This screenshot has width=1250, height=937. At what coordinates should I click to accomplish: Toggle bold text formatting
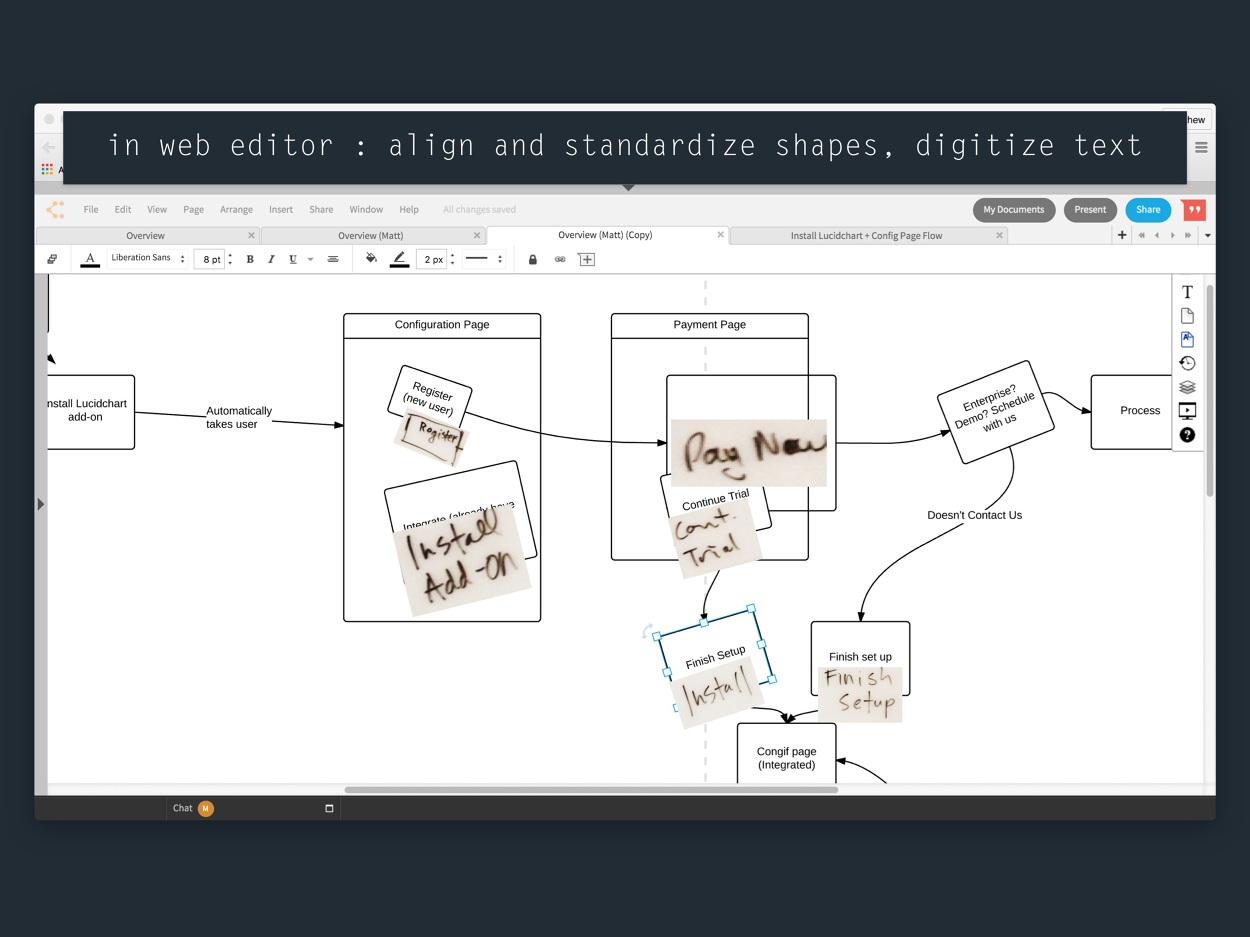(x=250, y=259)
